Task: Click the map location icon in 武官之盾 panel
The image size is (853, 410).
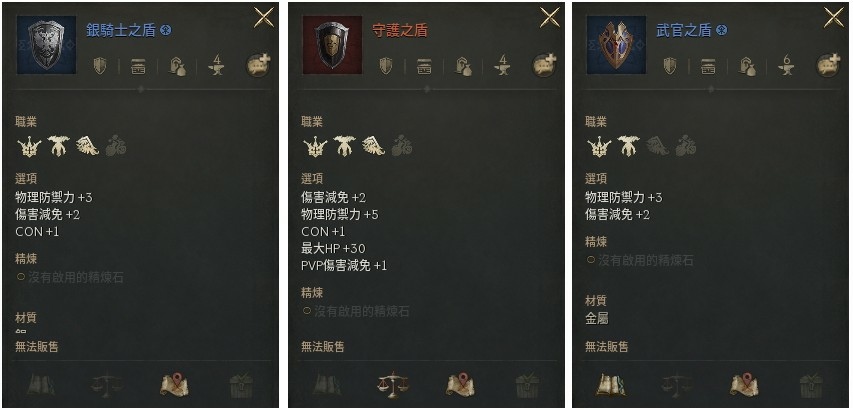Action: 744,385
